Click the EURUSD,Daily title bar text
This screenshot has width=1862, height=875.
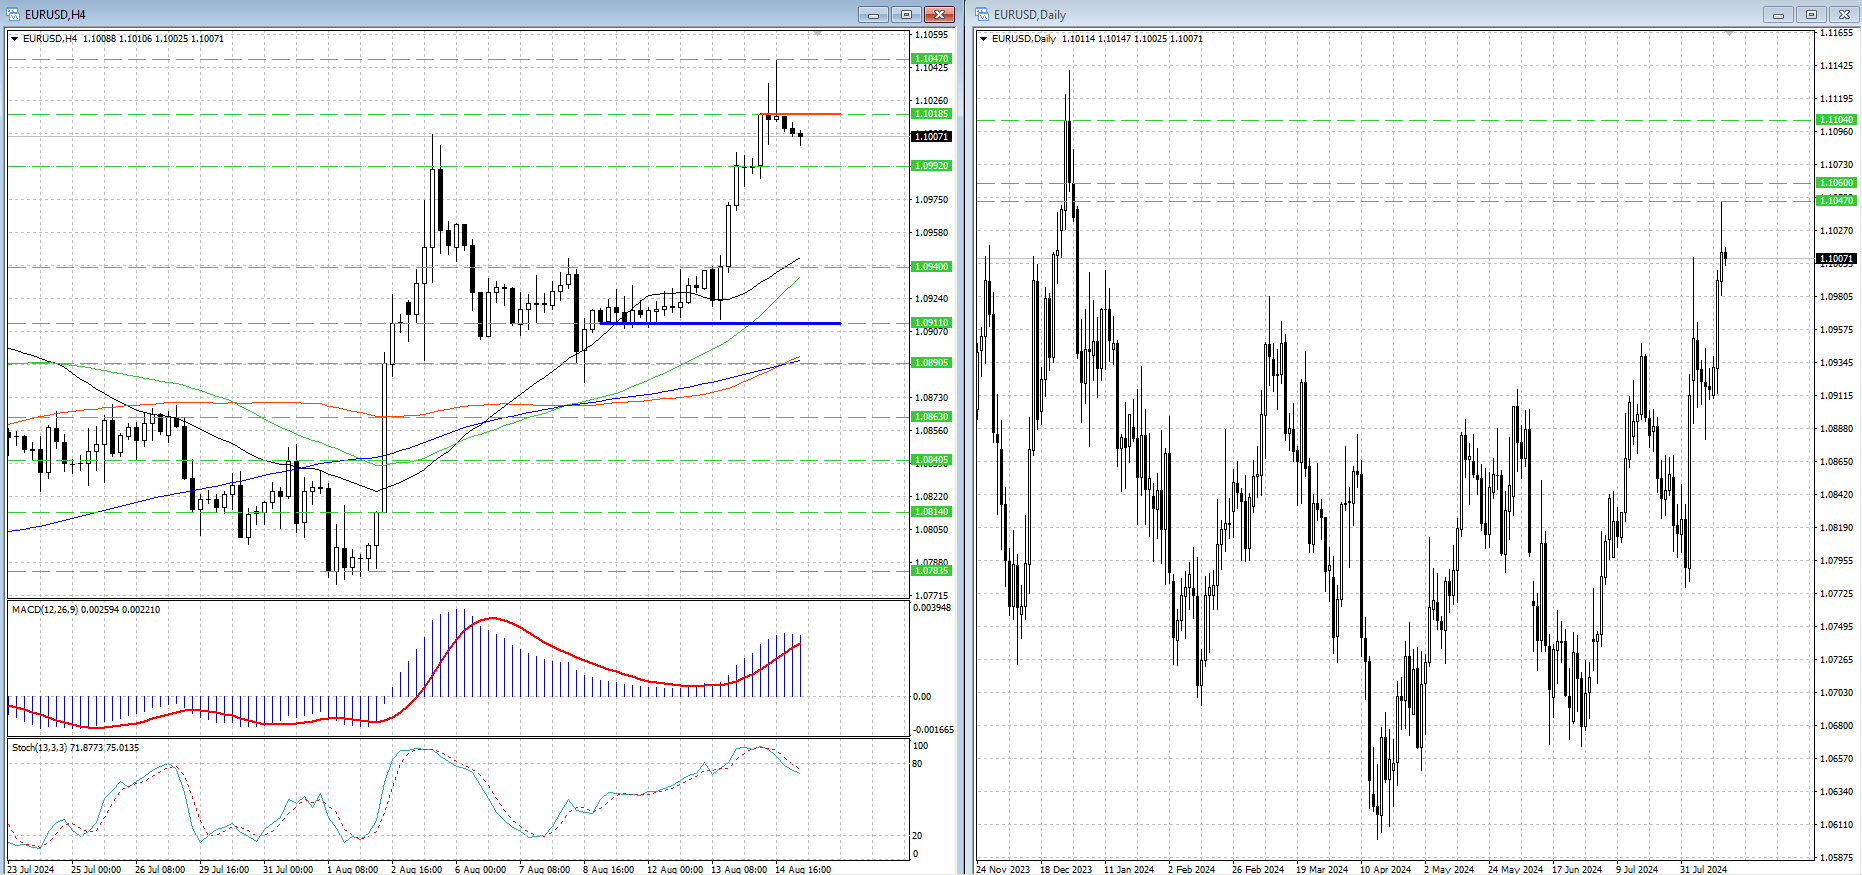point(1030,15)
